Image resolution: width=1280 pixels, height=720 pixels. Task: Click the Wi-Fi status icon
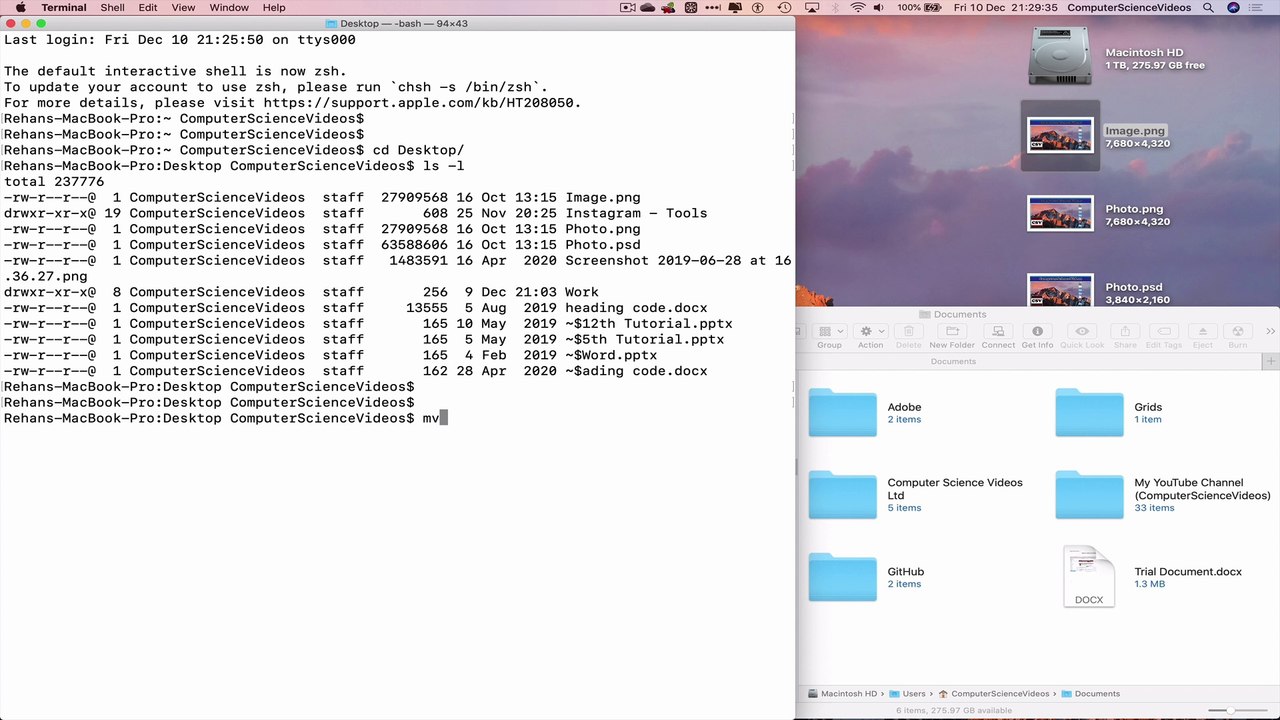[x=858, y=8]
